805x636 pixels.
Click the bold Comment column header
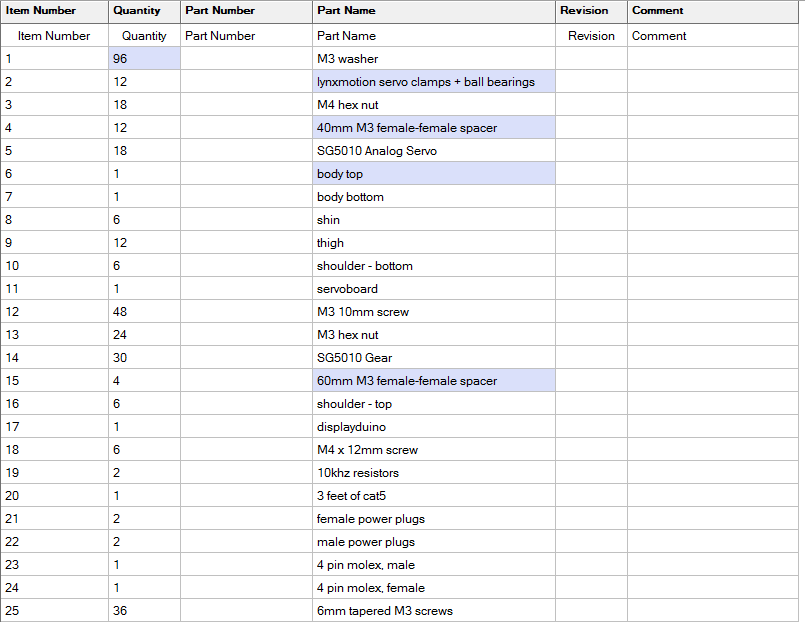point(657,11)
